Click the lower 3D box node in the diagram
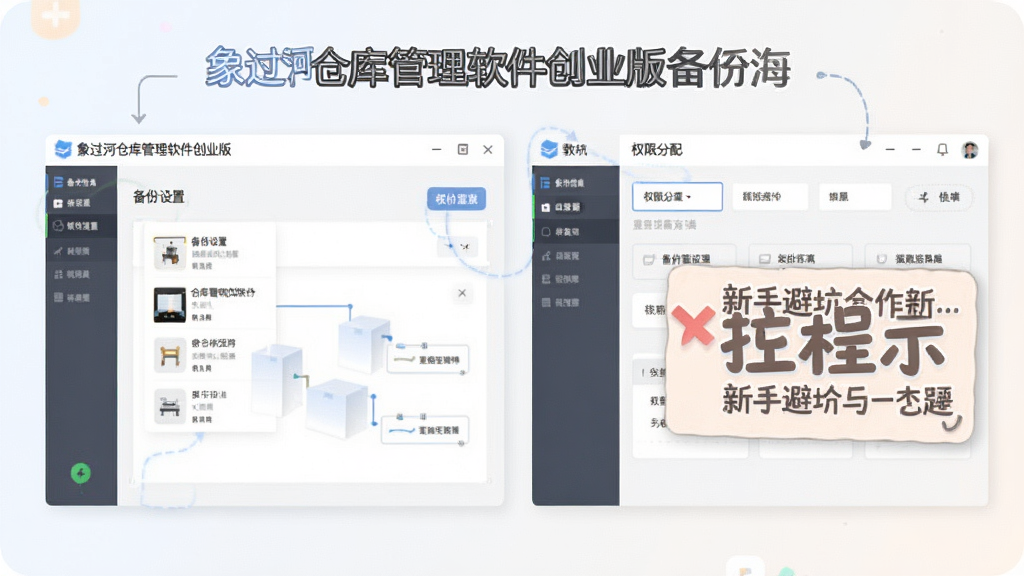This screenshot has height=576, width=1024. click(336, 409)
